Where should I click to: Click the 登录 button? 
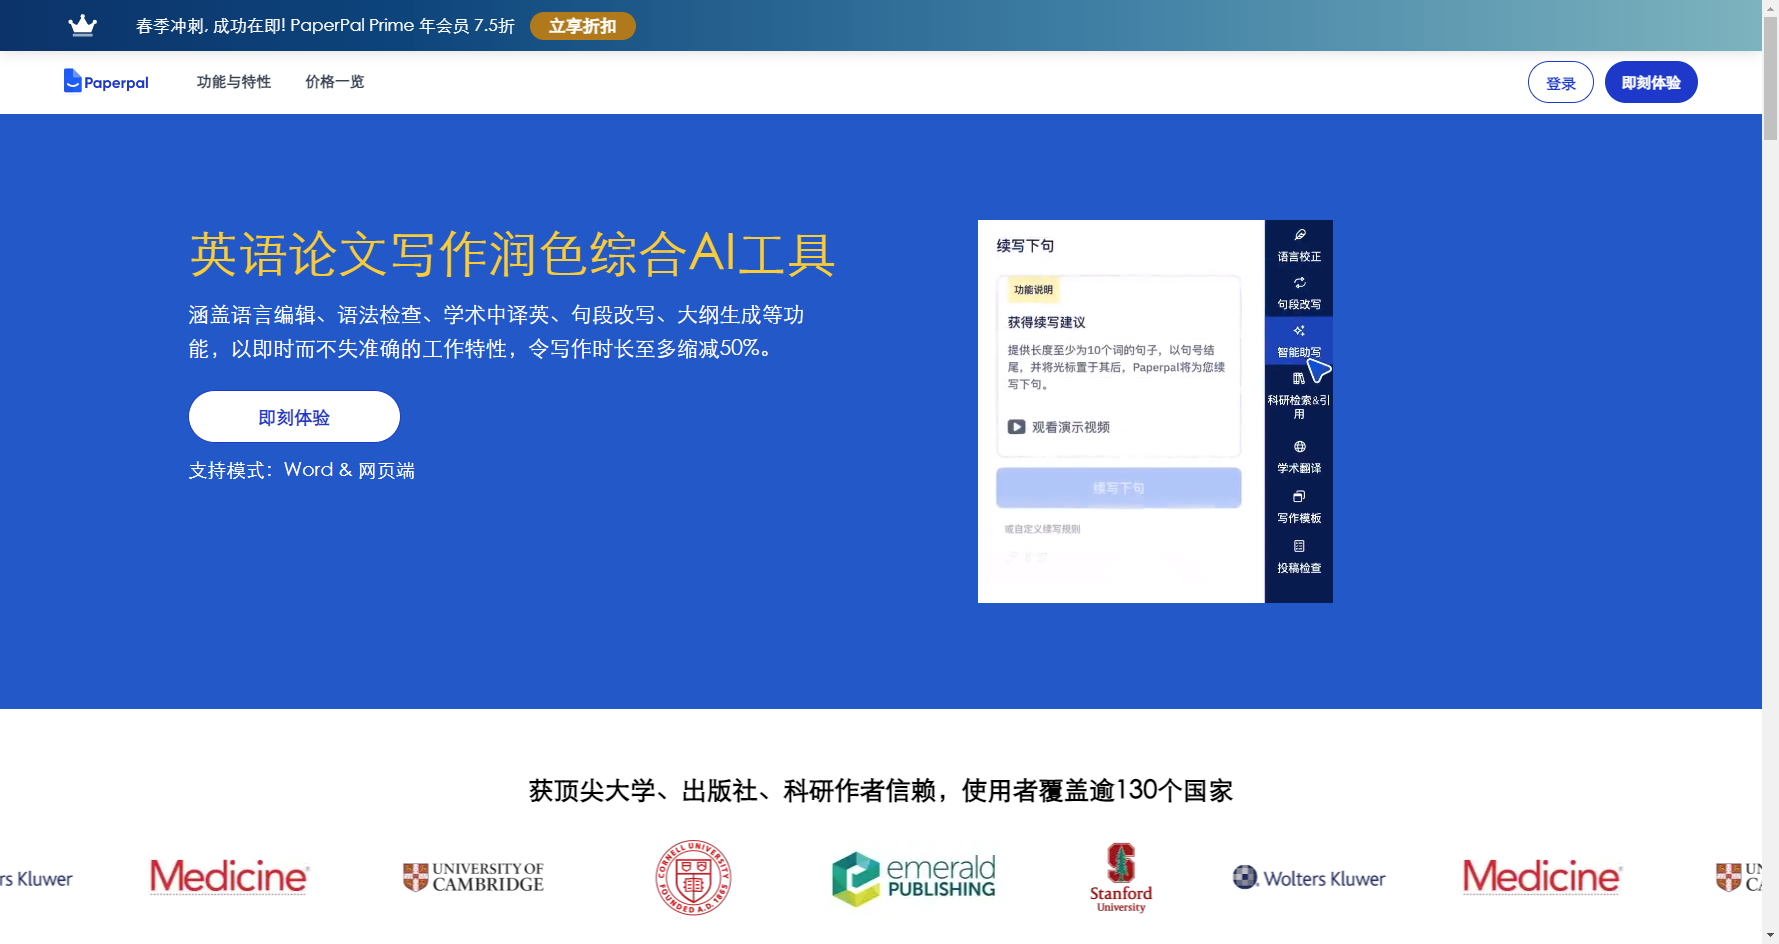(1560, 83)
